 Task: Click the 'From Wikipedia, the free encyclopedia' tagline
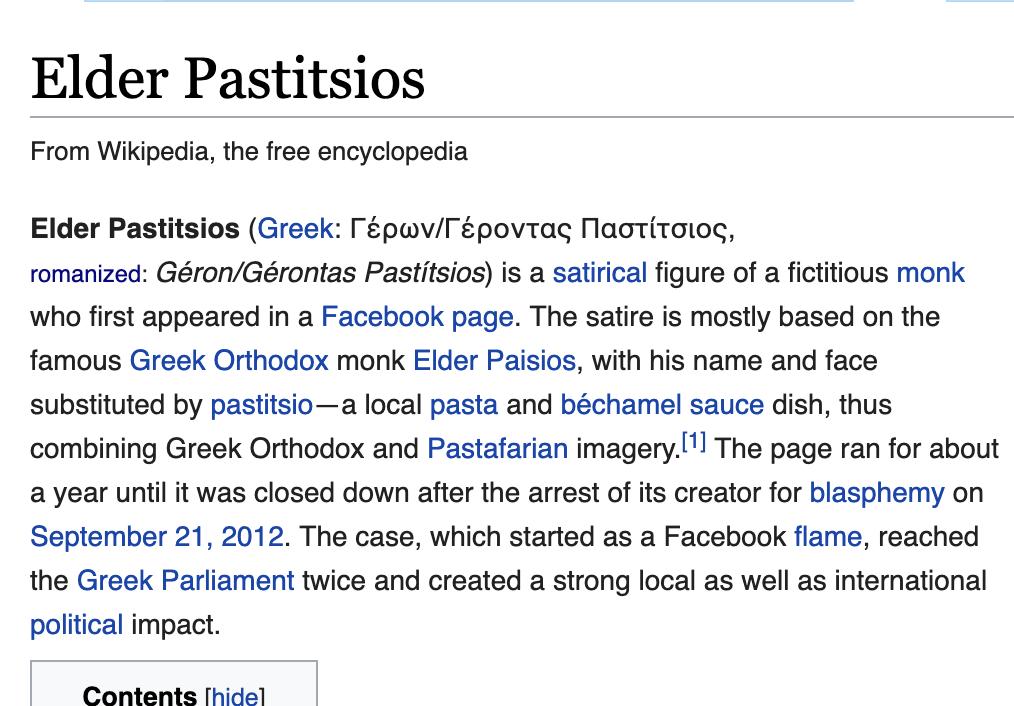click(x=249, y=152)
